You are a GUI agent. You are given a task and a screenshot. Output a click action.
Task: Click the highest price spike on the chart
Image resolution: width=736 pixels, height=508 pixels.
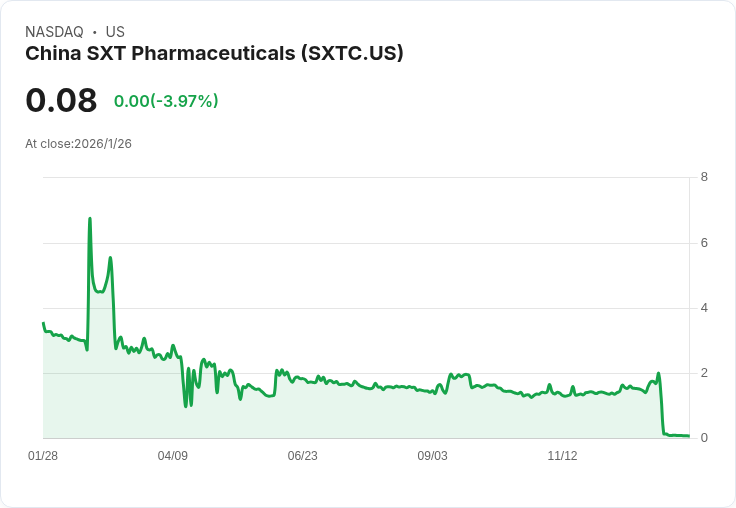point(90,218)
